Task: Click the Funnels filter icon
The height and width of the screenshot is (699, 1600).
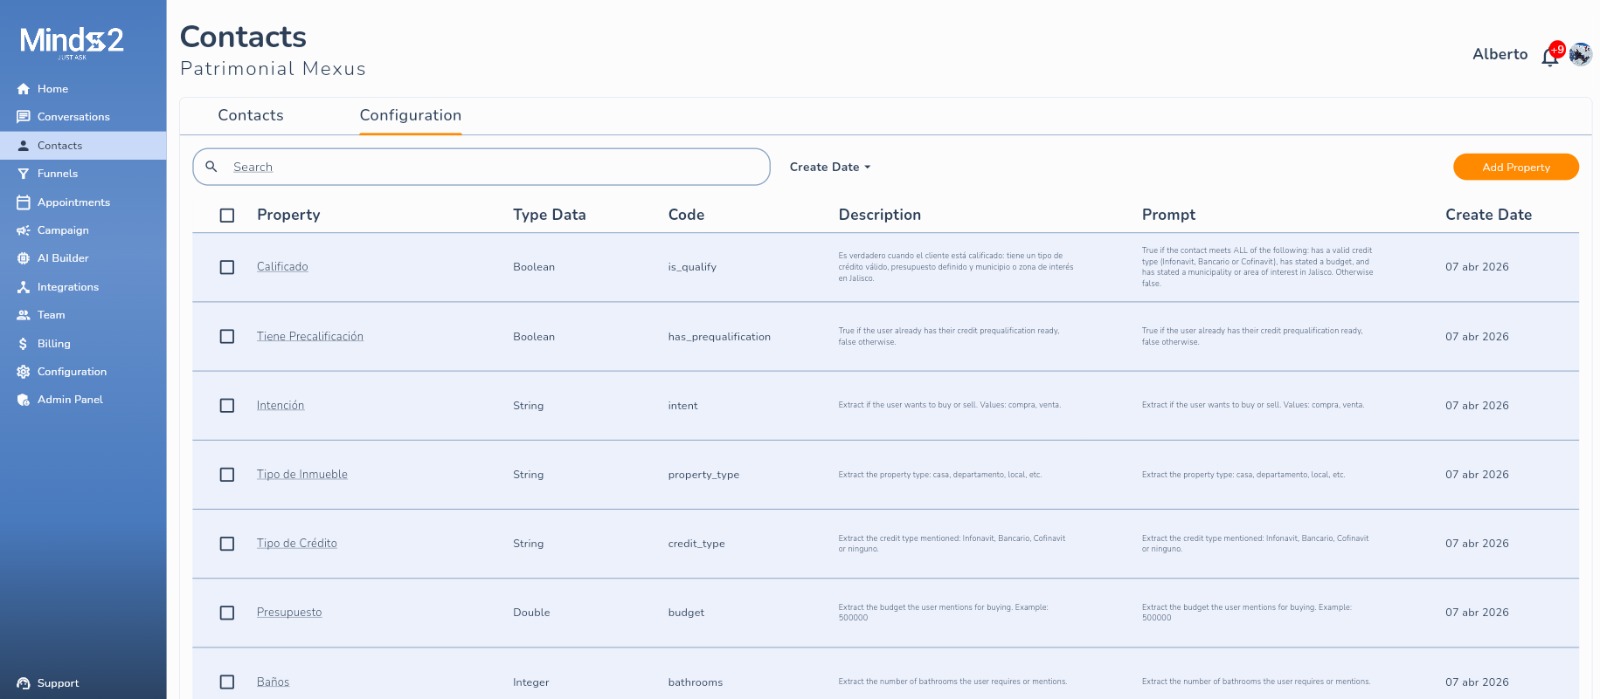Action: [x=23, y=174]
